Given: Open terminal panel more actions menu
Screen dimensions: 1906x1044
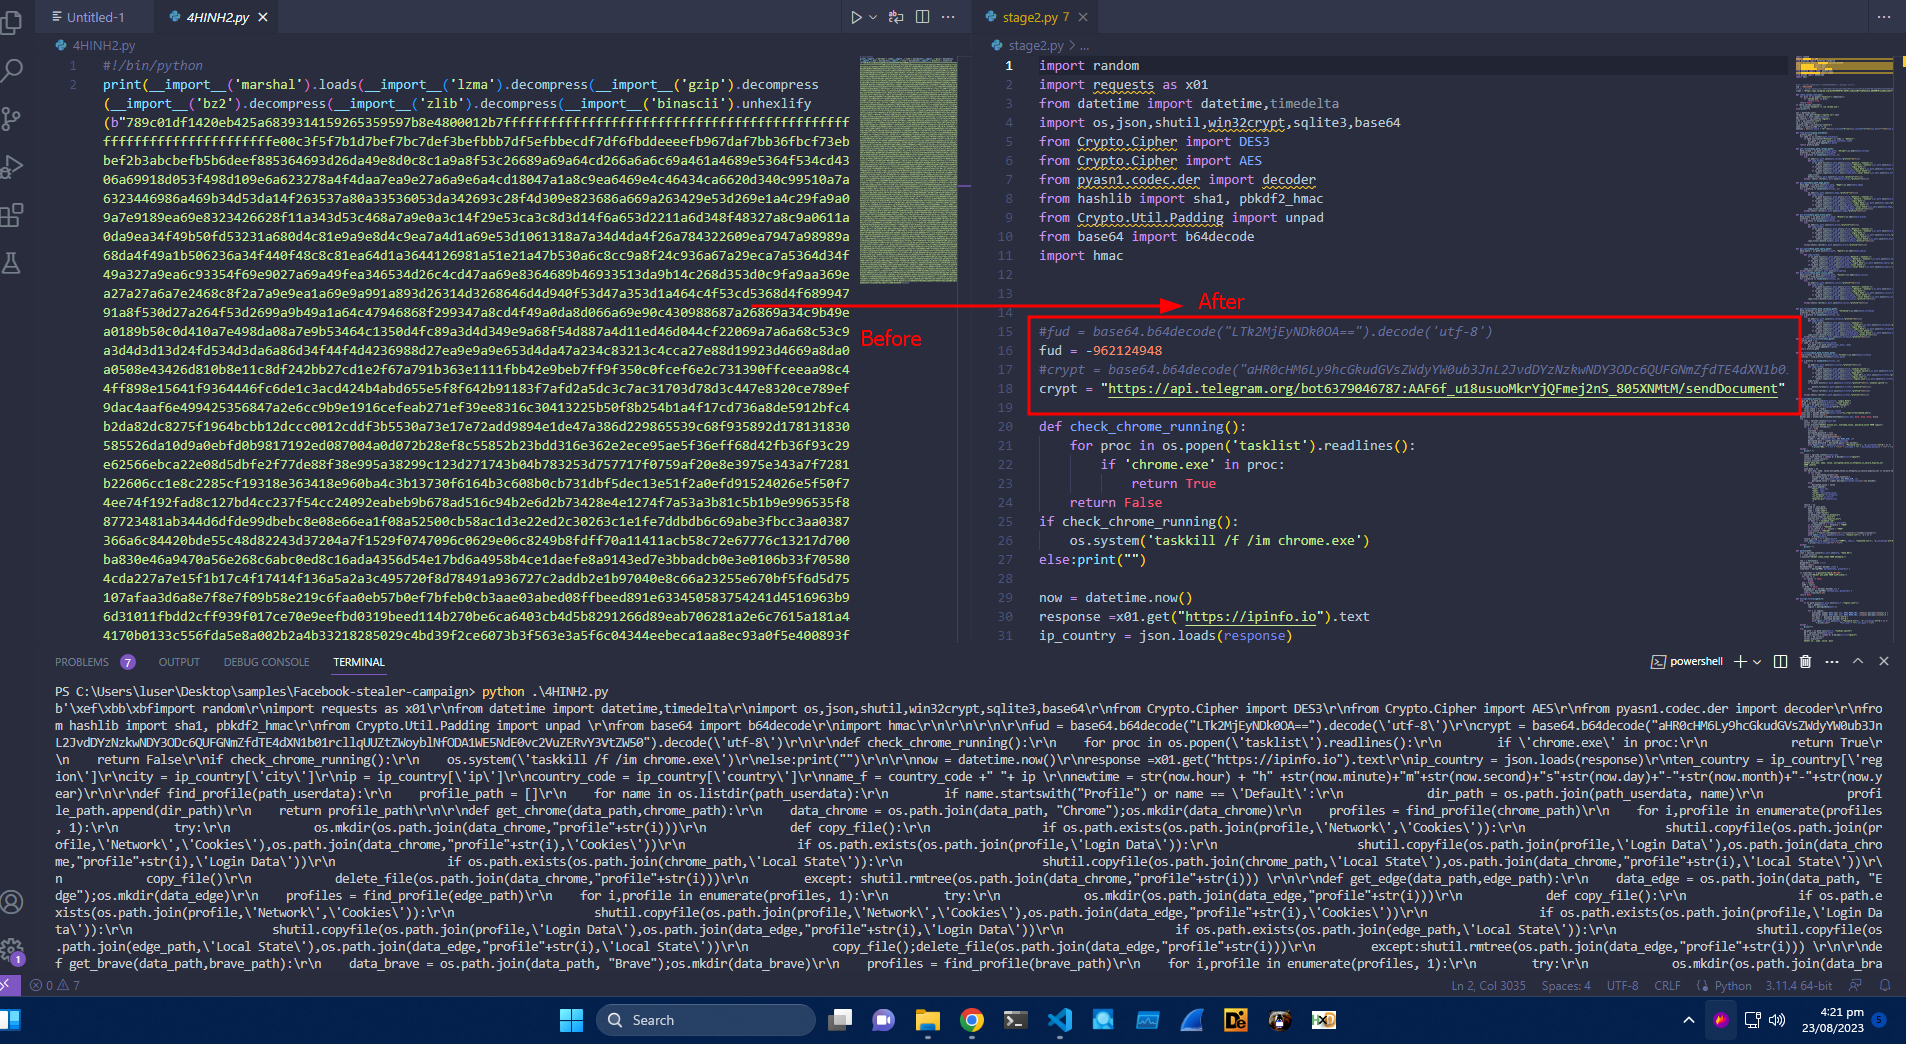Looking at the screenshot, I should coord(1832,661).
